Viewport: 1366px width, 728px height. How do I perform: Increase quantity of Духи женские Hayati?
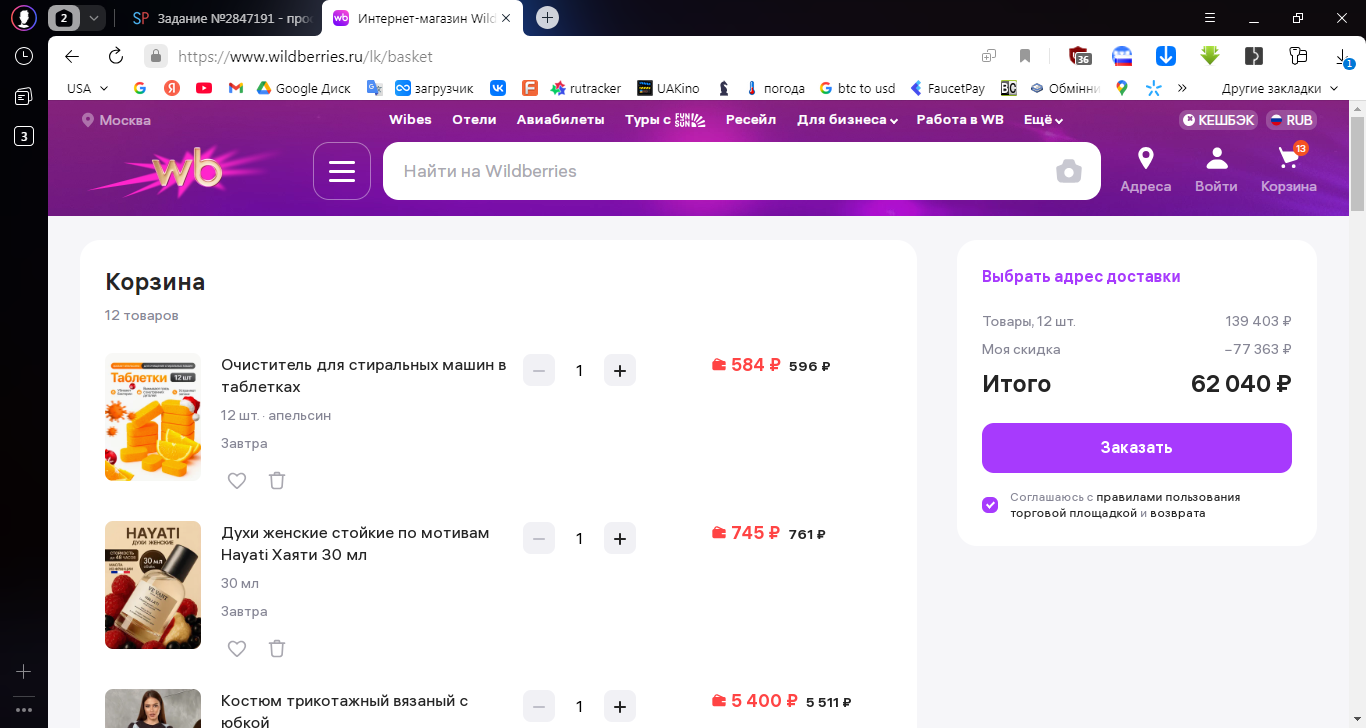click(620, 538)
